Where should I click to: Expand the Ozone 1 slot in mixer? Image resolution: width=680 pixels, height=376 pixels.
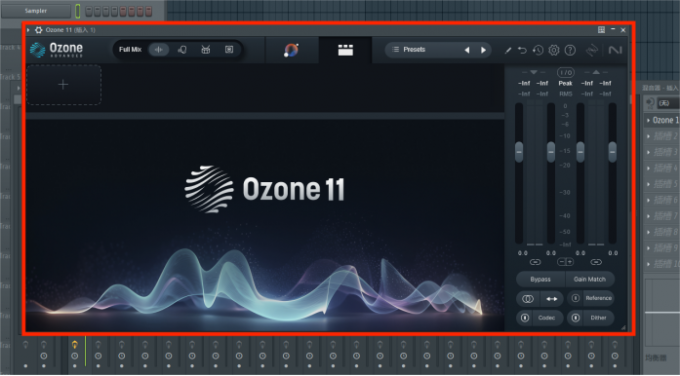coord(648,121)
